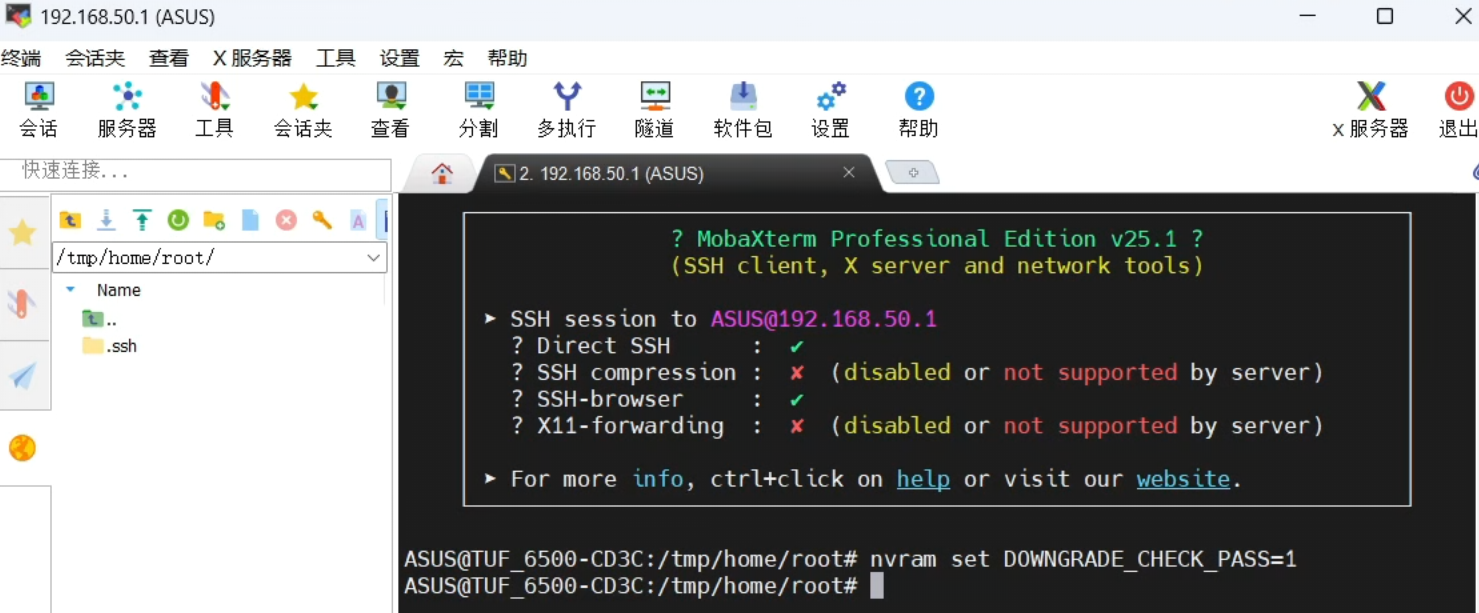Create a new file in SFTP browser
Viewport: 1479px width, 613px height.
[x=250, y=220]
